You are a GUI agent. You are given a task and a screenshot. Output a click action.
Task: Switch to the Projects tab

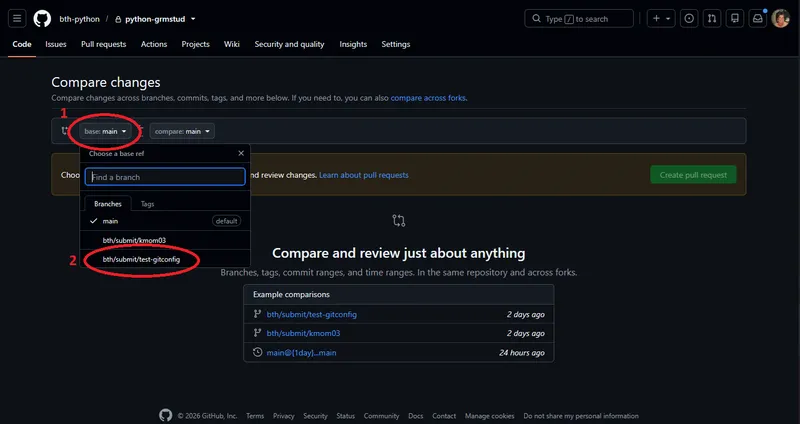(195, 44)
